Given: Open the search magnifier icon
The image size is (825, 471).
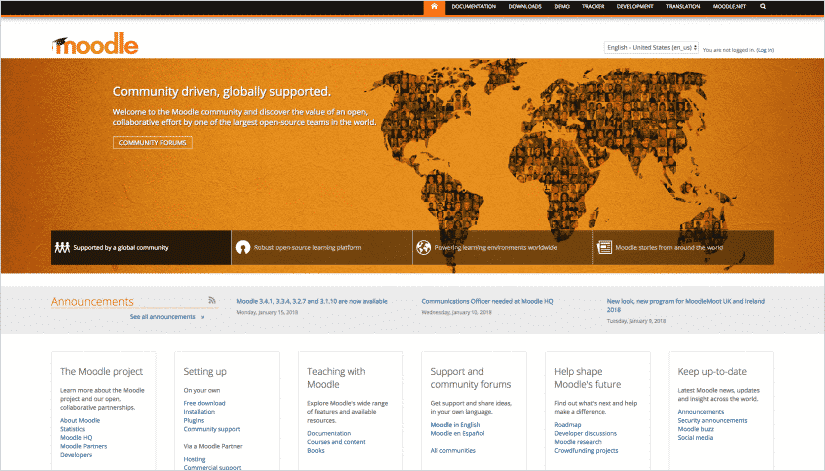Looking at the screenshot, I should click(763, 7).
